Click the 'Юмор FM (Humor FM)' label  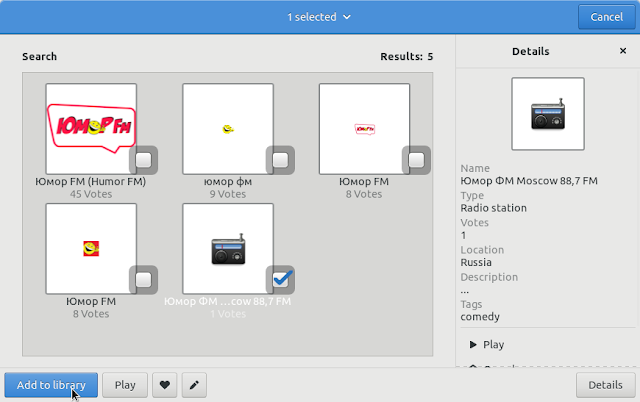pos(91,182)
